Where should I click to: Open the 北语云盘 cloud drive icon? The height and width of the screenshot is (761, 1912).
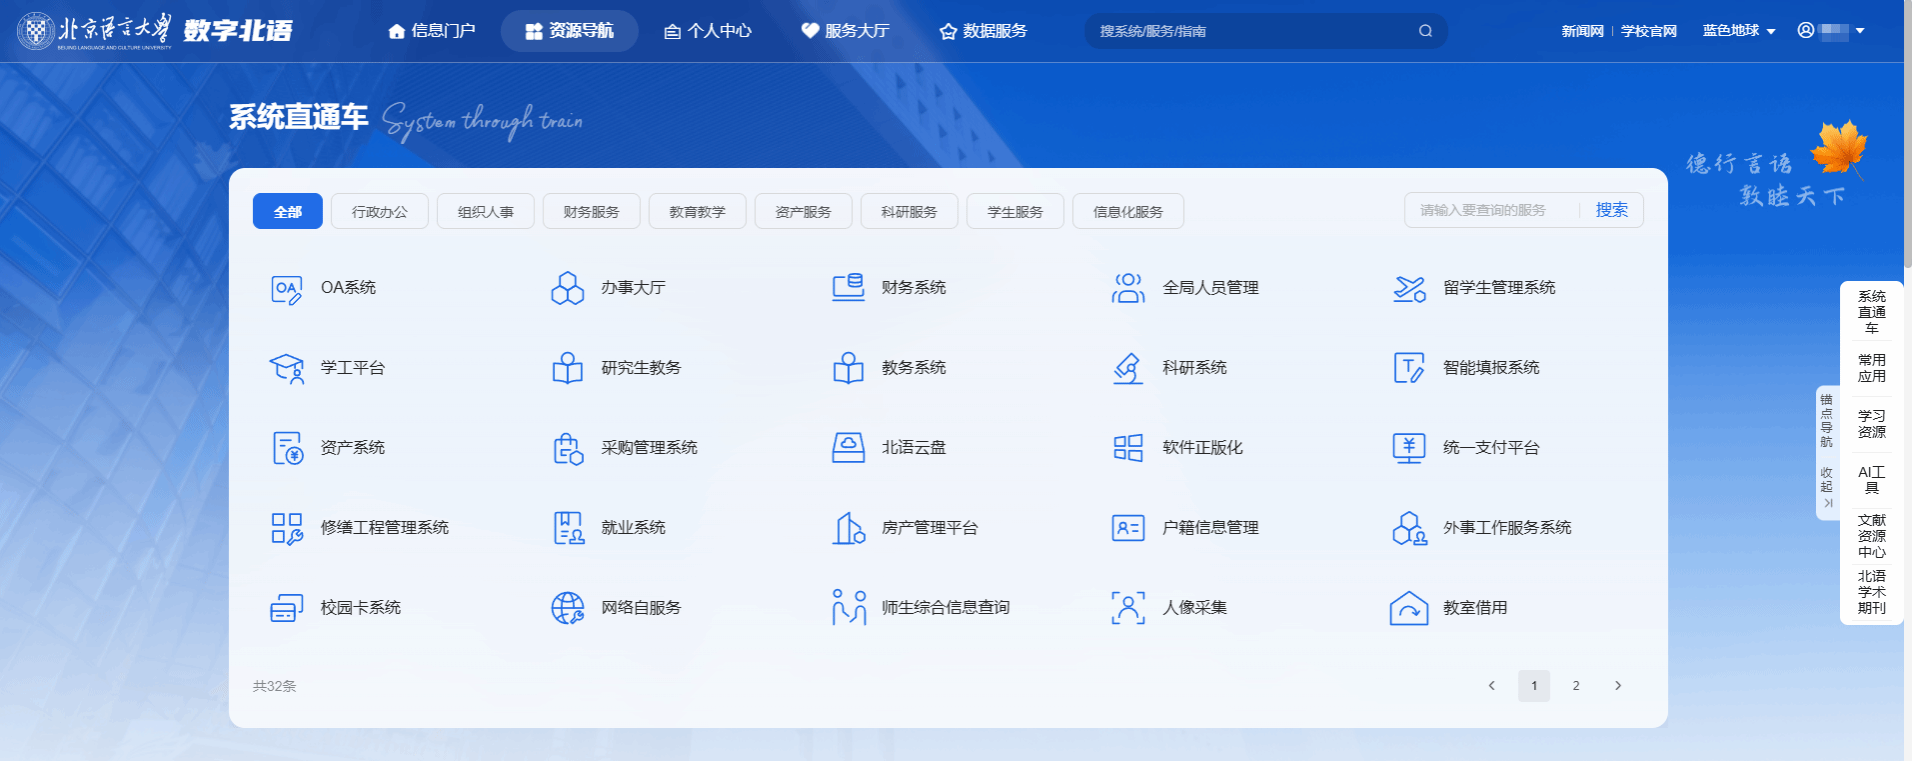848,448
